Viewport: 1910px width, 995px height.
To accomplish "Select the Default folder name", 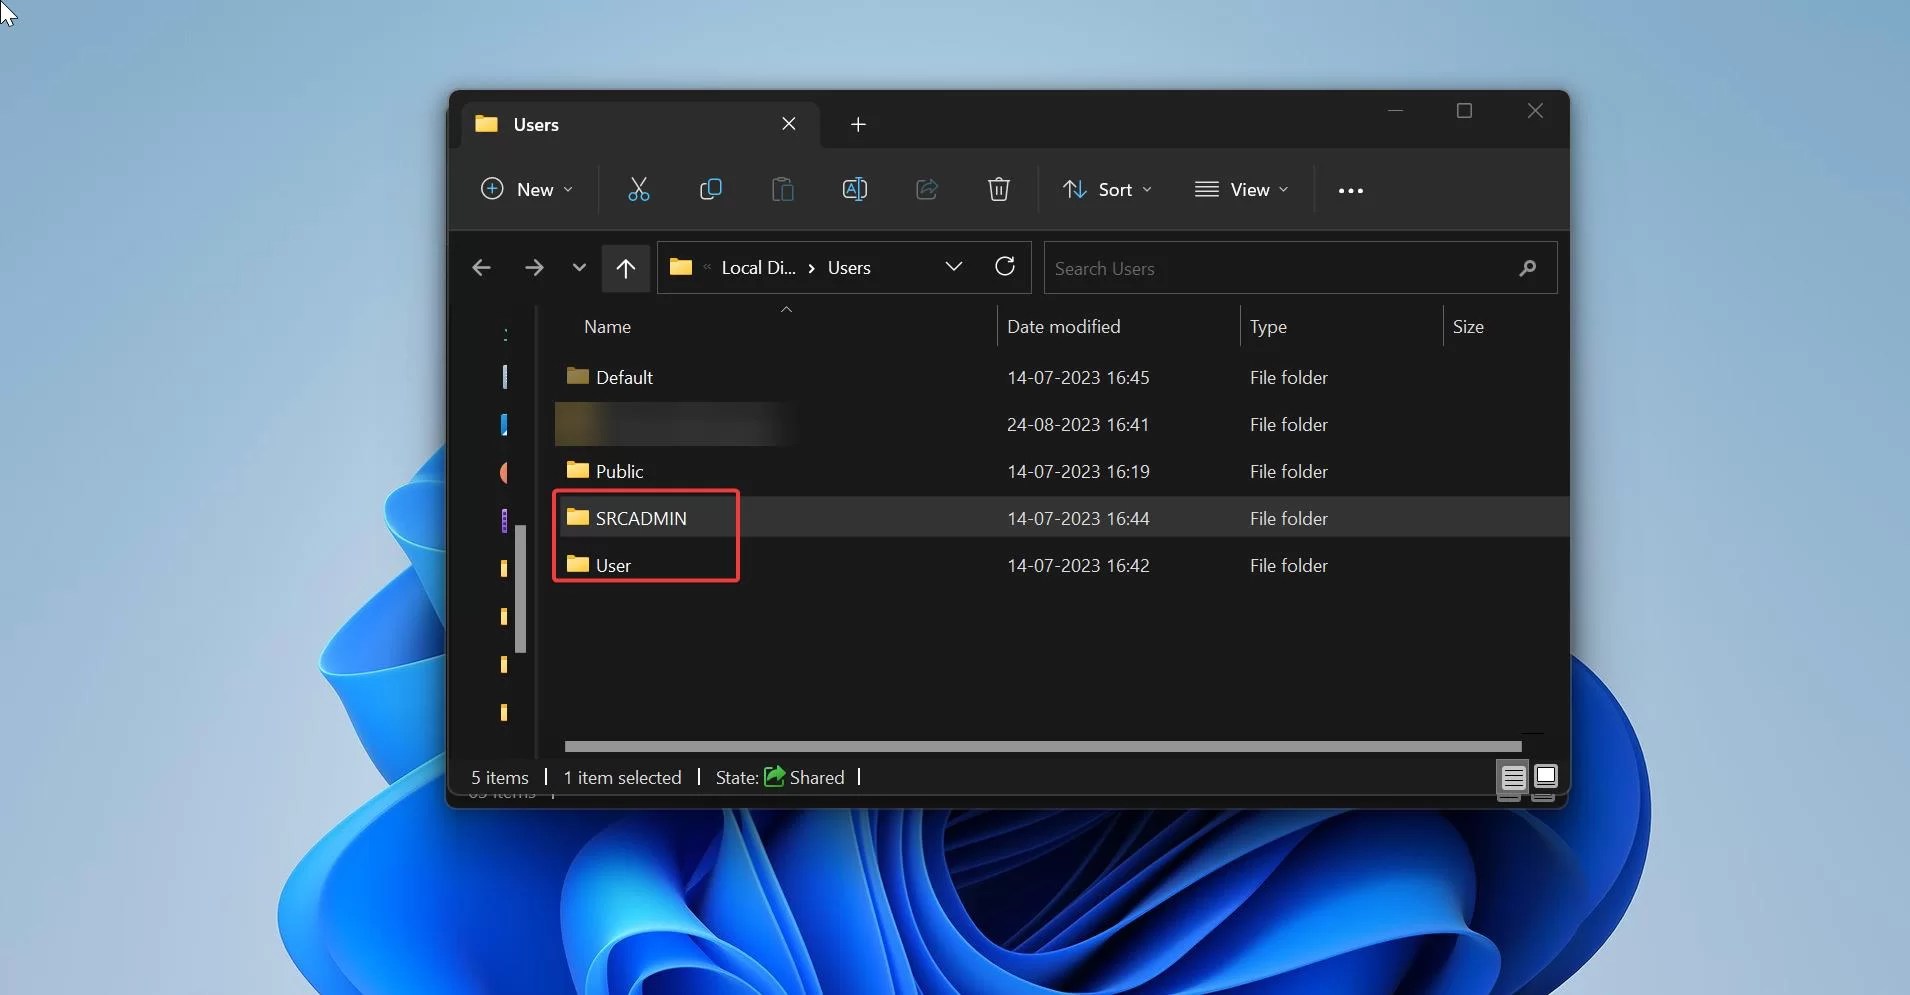I will pyautogui.click(x=624, y=377).
